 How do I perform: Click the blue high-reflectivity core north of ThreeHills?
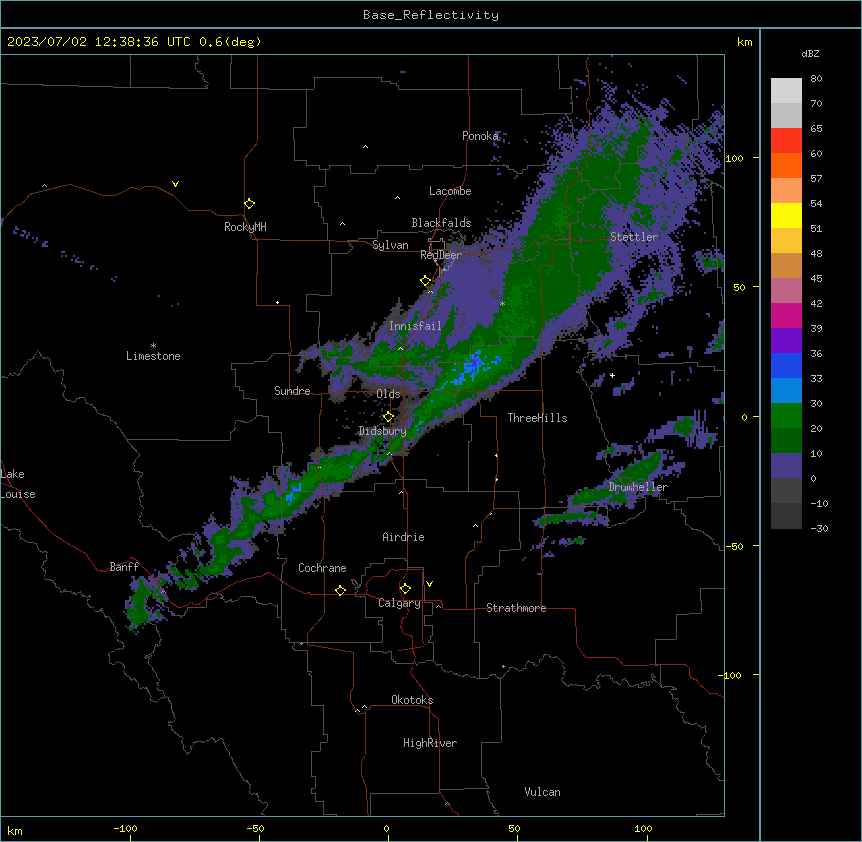pyautogui.click(x=474, y=365)
